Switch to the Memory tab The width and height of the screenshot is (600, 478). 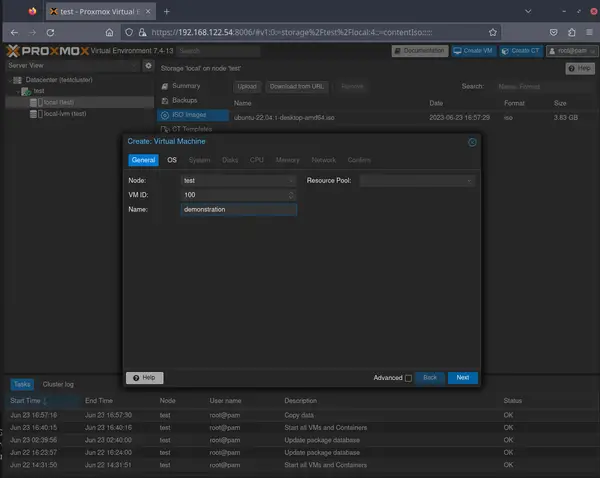(x=288, y=160)
